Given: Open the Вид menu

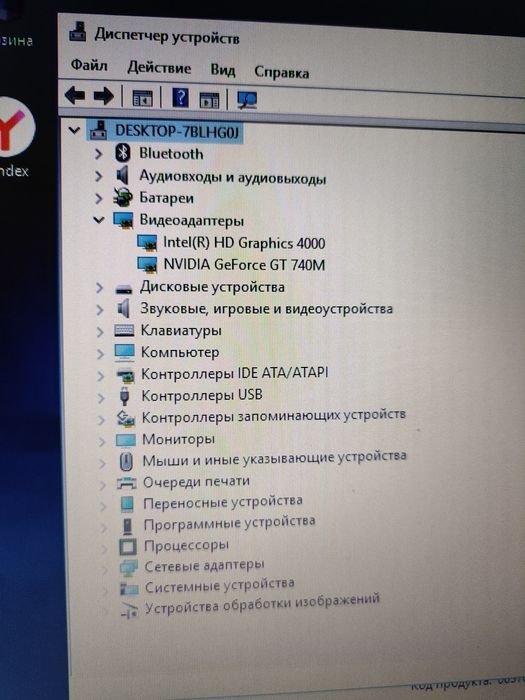Looking at the screenshot, I should [223, 70].
